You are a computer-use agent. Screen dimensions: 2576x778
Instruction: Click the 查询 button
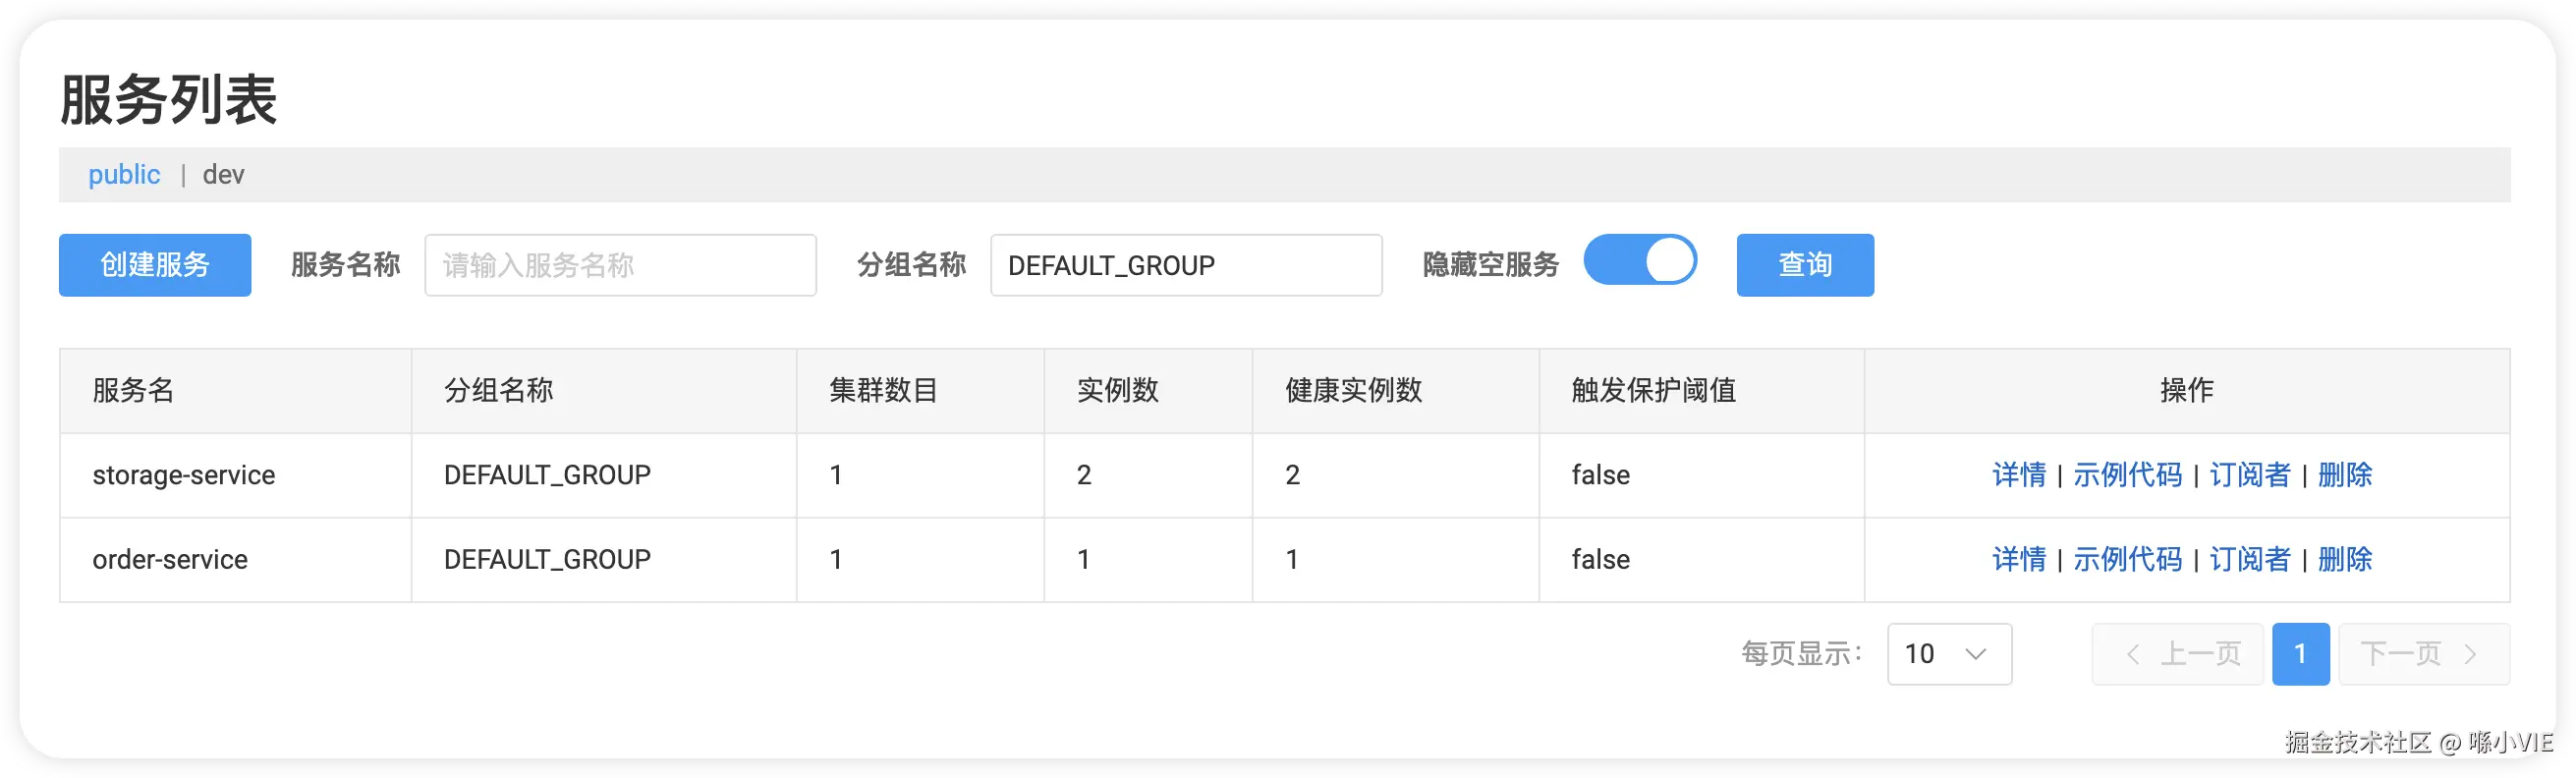pos(1804,265)
